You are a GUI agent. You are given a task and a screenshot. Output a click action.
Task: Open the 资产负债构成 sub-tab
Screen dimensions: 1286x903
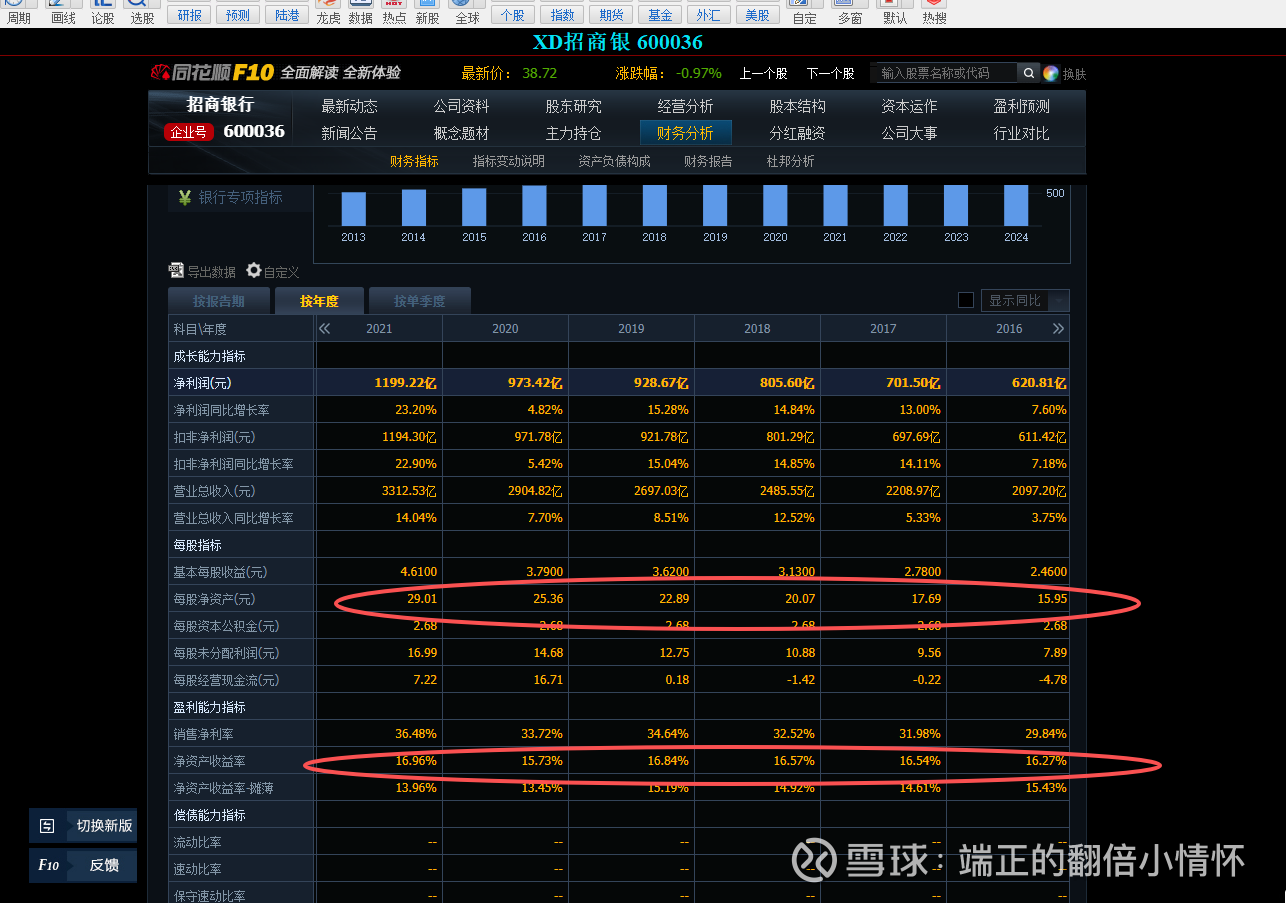click(x=614, y=161)
